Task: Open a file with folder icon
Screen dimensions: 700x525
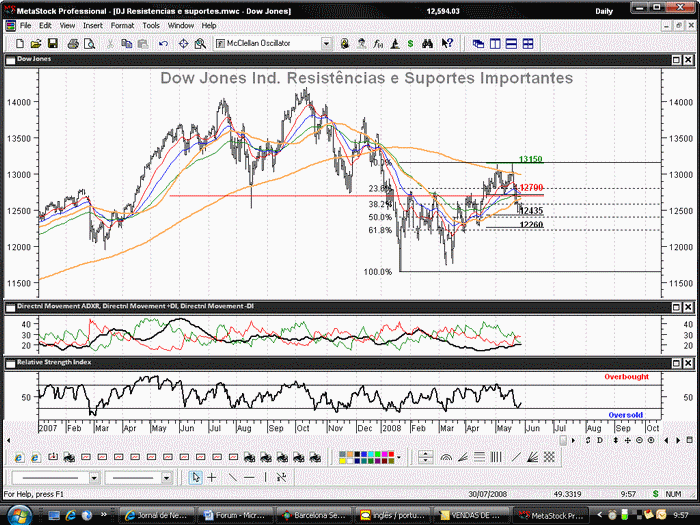Action: [x=36, y=44]
